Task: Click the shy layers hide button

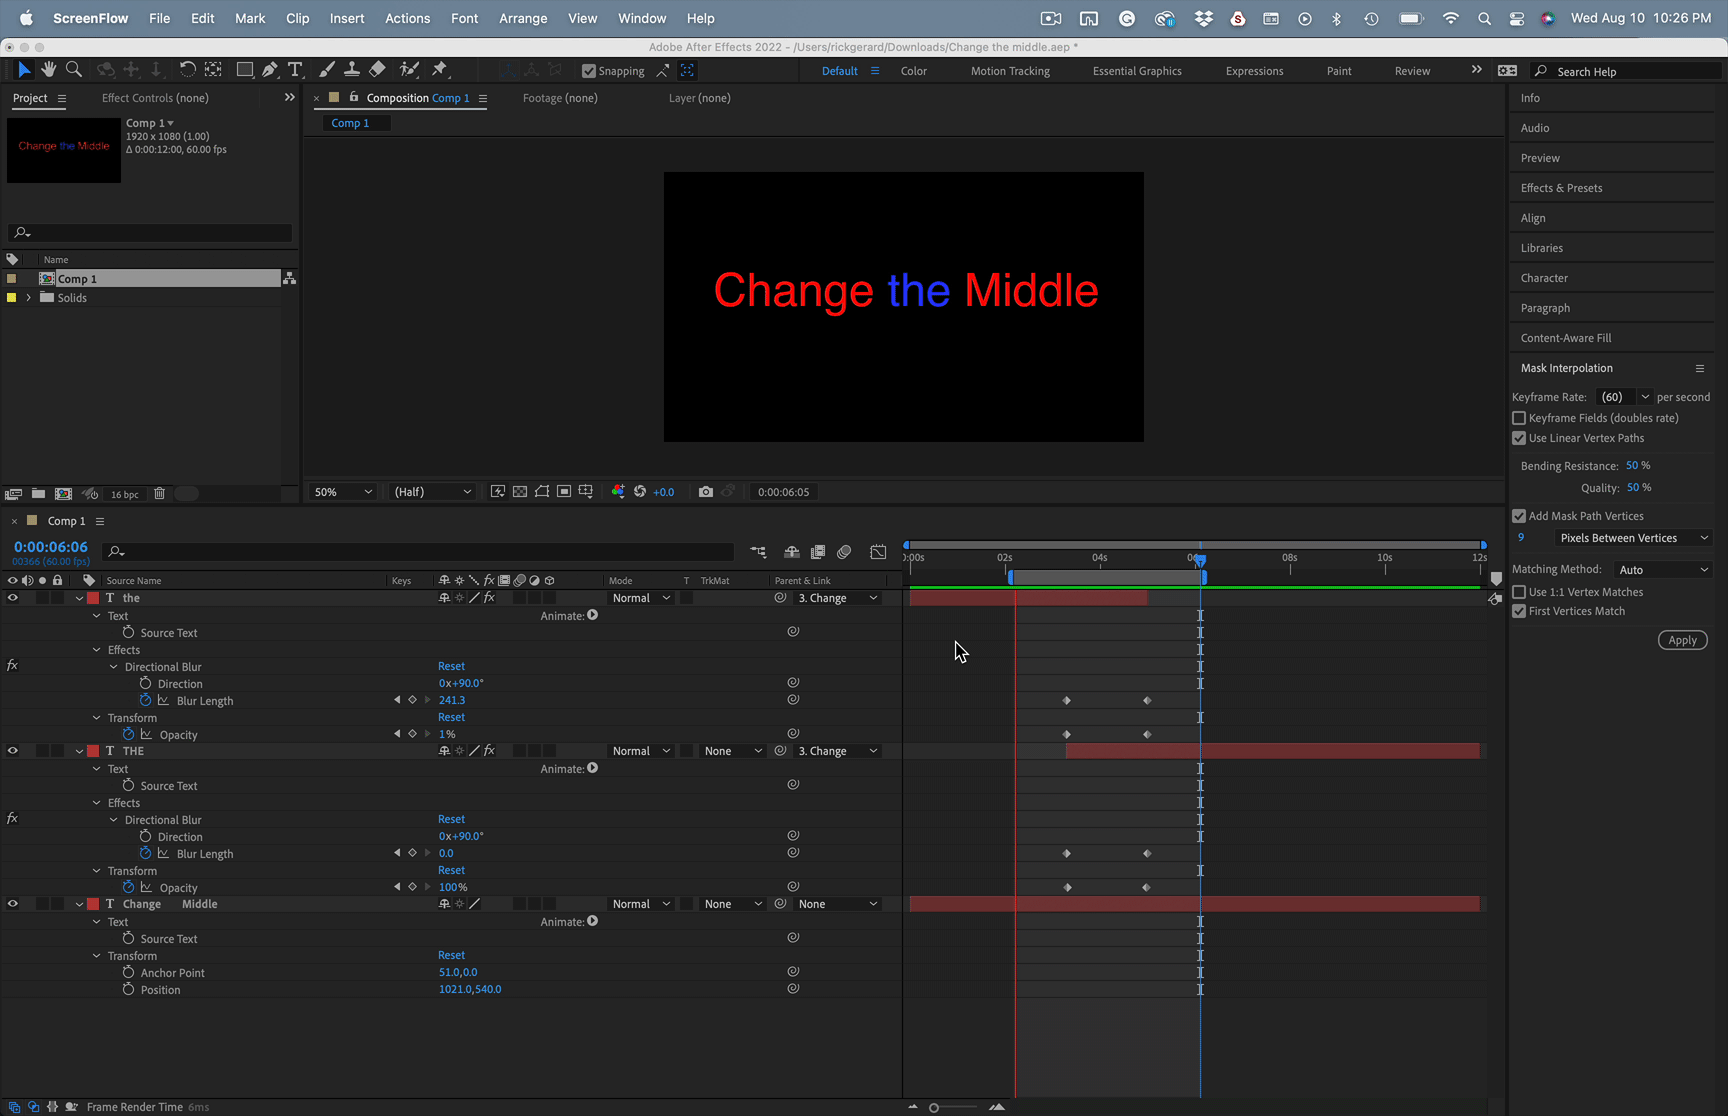Action: click(x=791, y=552)
